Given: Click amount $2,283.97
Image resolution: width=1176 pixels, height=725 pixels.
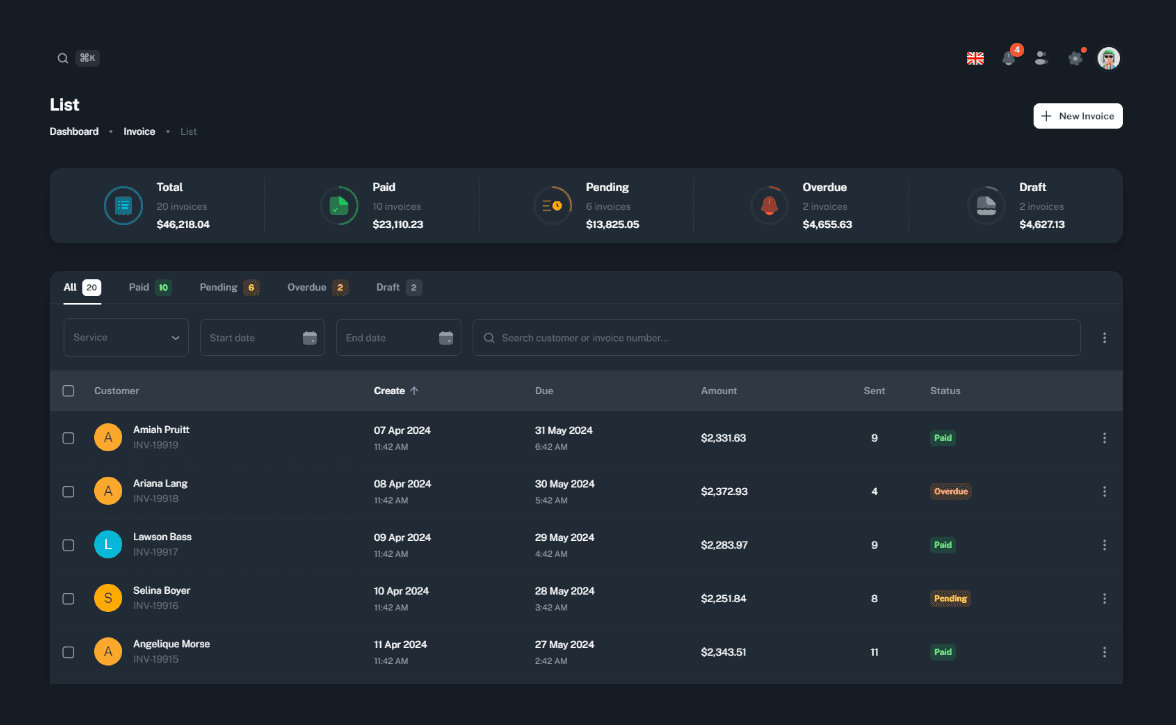Looking at the screenshot, I should click(724, 545).
